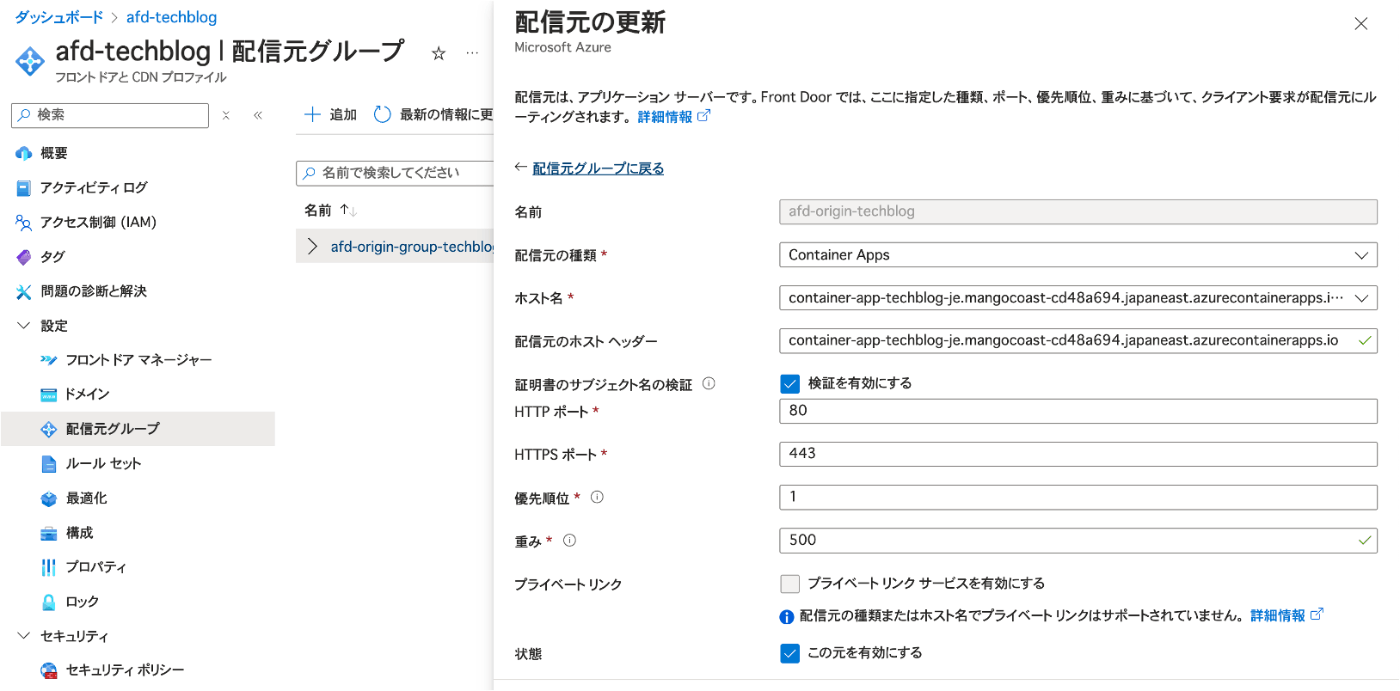1400x691 pixels.
Task: Click the フロントドア マネージャー icon
Action: click(x=49, y=360)
